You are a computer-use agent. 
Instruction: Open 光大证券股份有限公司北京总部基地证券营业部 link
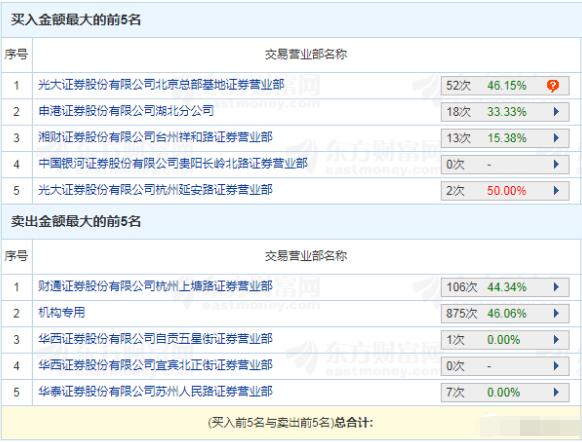click(x=161, y=85)
